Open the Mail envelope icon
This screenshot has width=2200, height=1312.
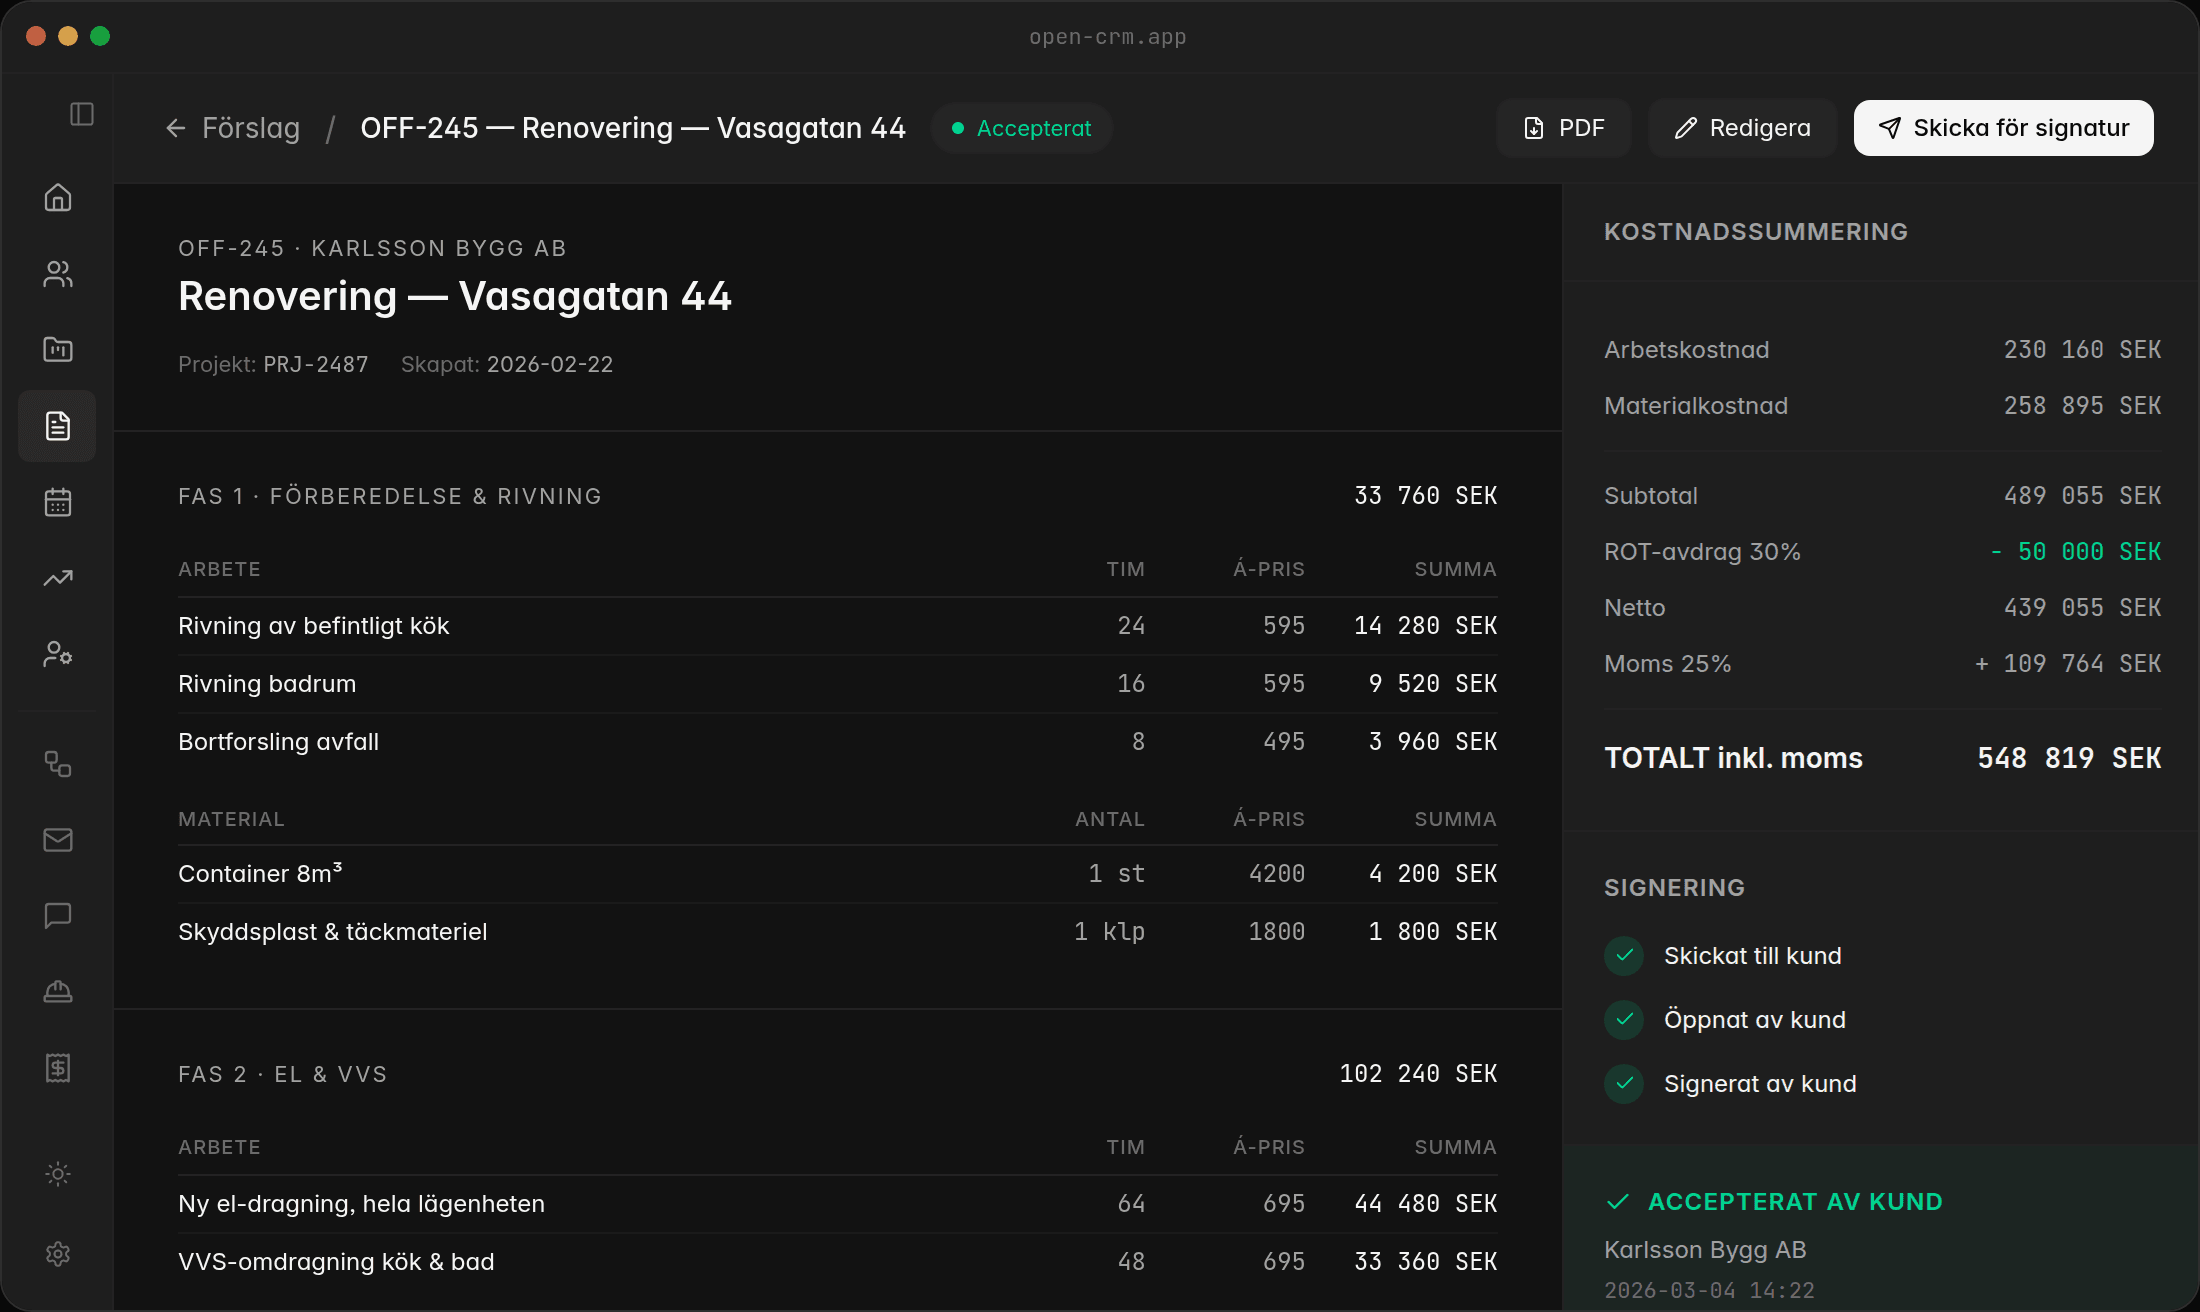58,840
